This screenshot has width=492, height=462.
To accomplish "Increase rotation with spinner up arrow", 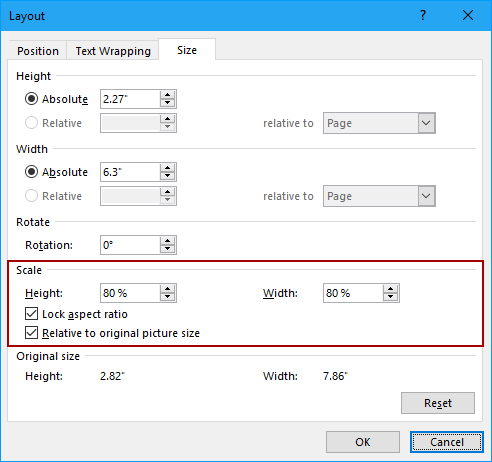I will click(x=167, y=241).
